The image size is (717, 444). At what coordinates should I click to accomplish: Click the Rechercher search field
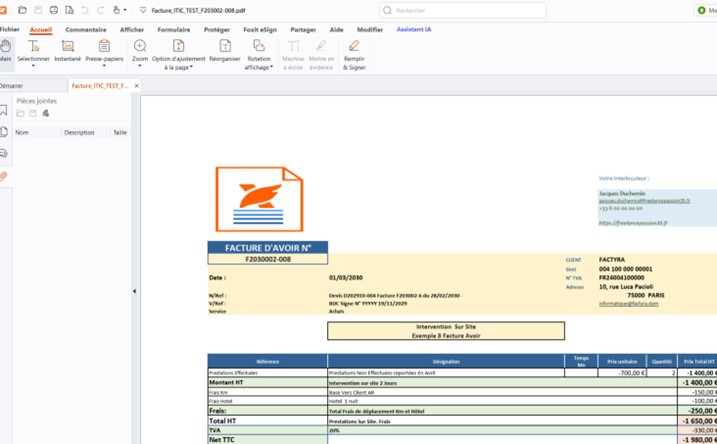[462, 10]
